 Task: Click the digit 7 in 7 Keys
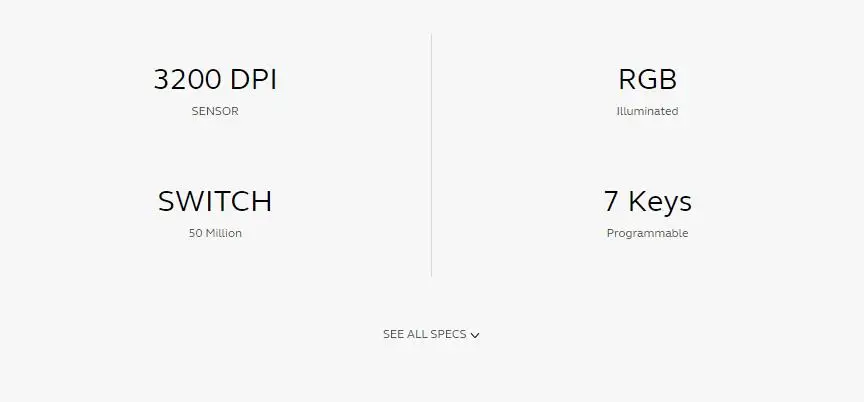pyautogui.click(x=611, y=201)
